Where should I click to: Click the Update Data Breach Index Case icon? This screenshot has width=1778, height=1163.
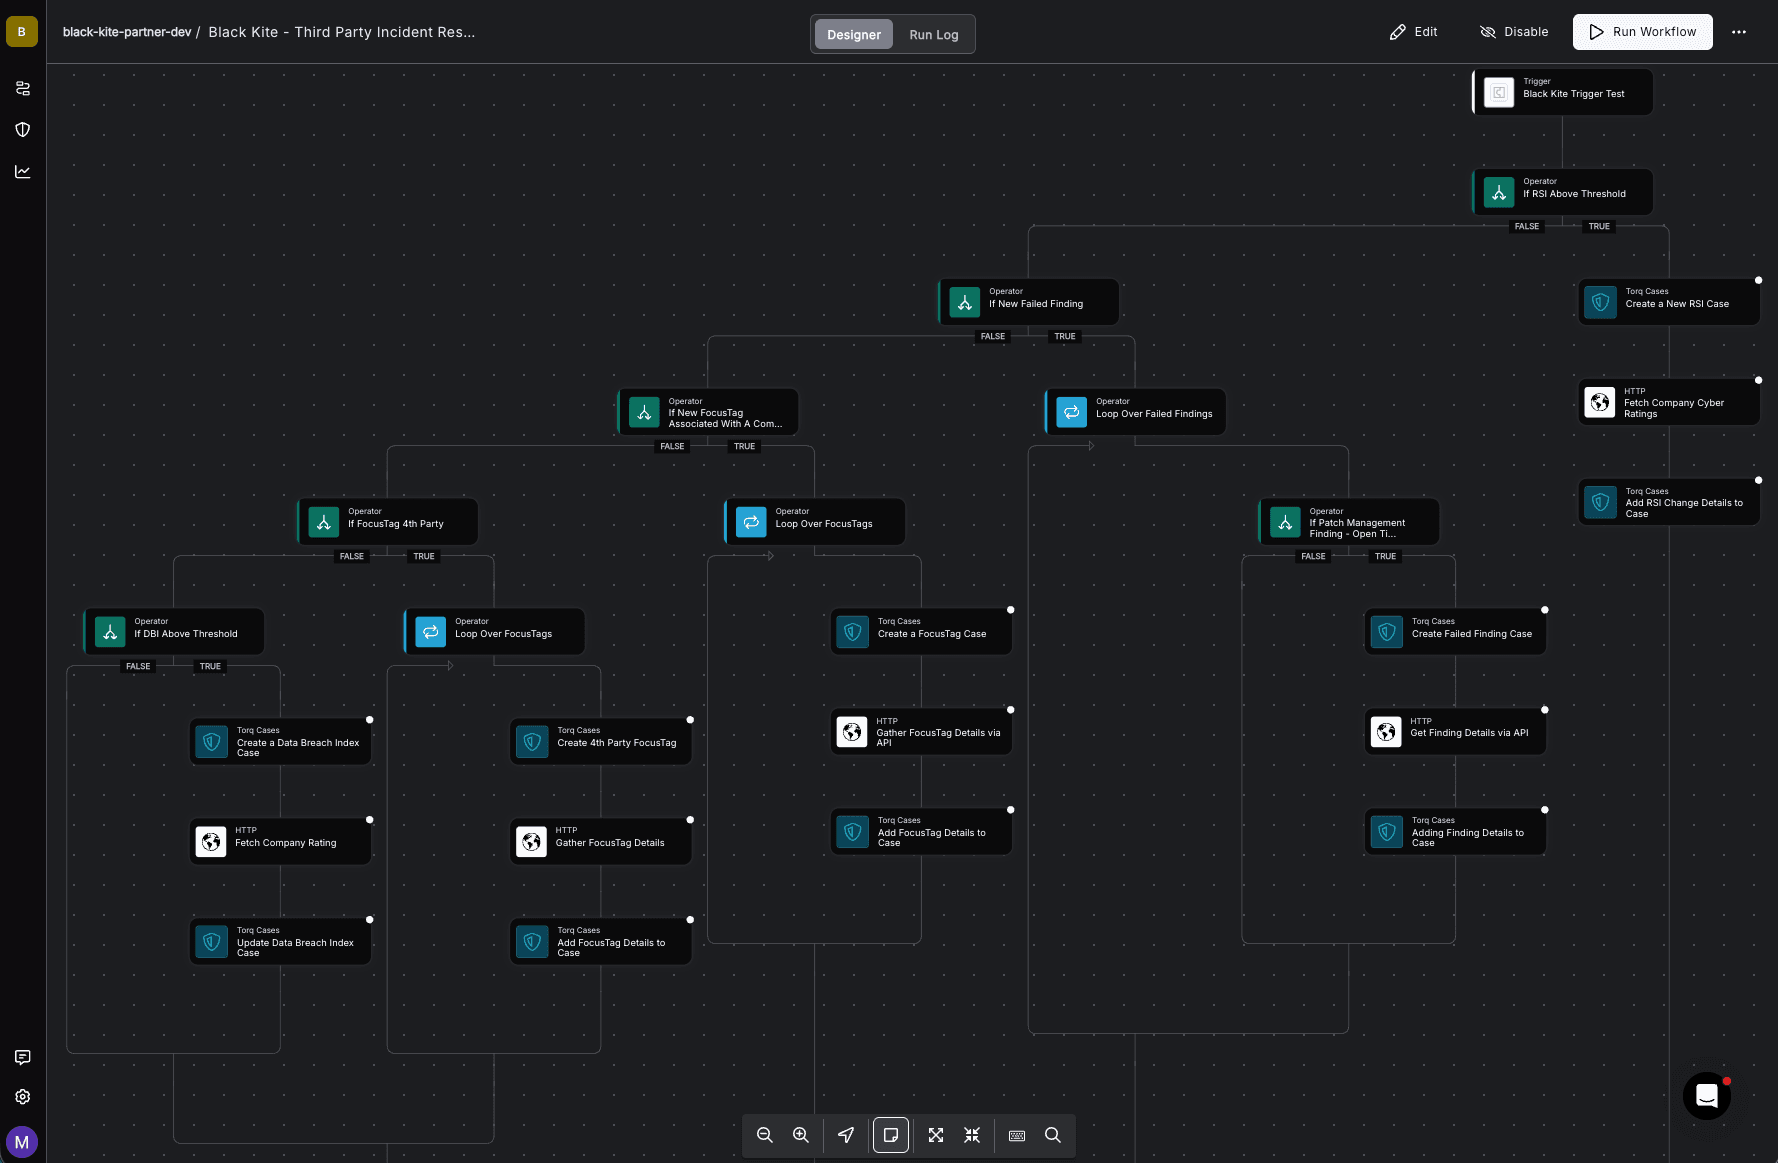(212, 942)
